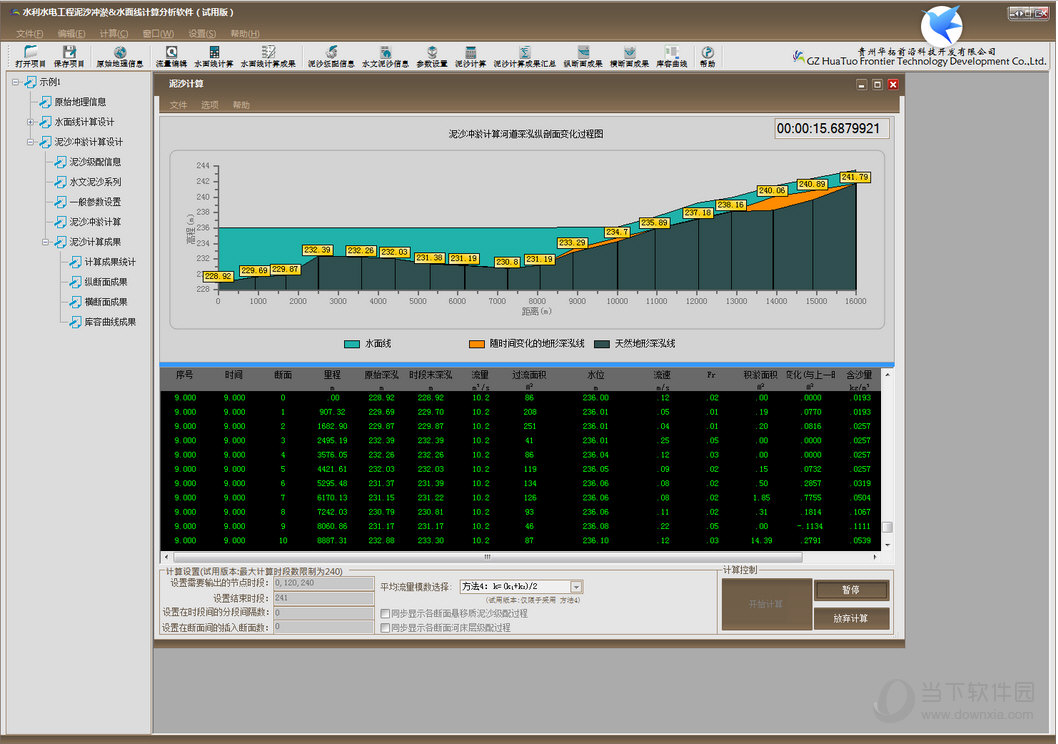The width and height of the screenshot is (1058, 744).
Task: Open 参数设置 toolbar icon
Action: coord(432,56)
